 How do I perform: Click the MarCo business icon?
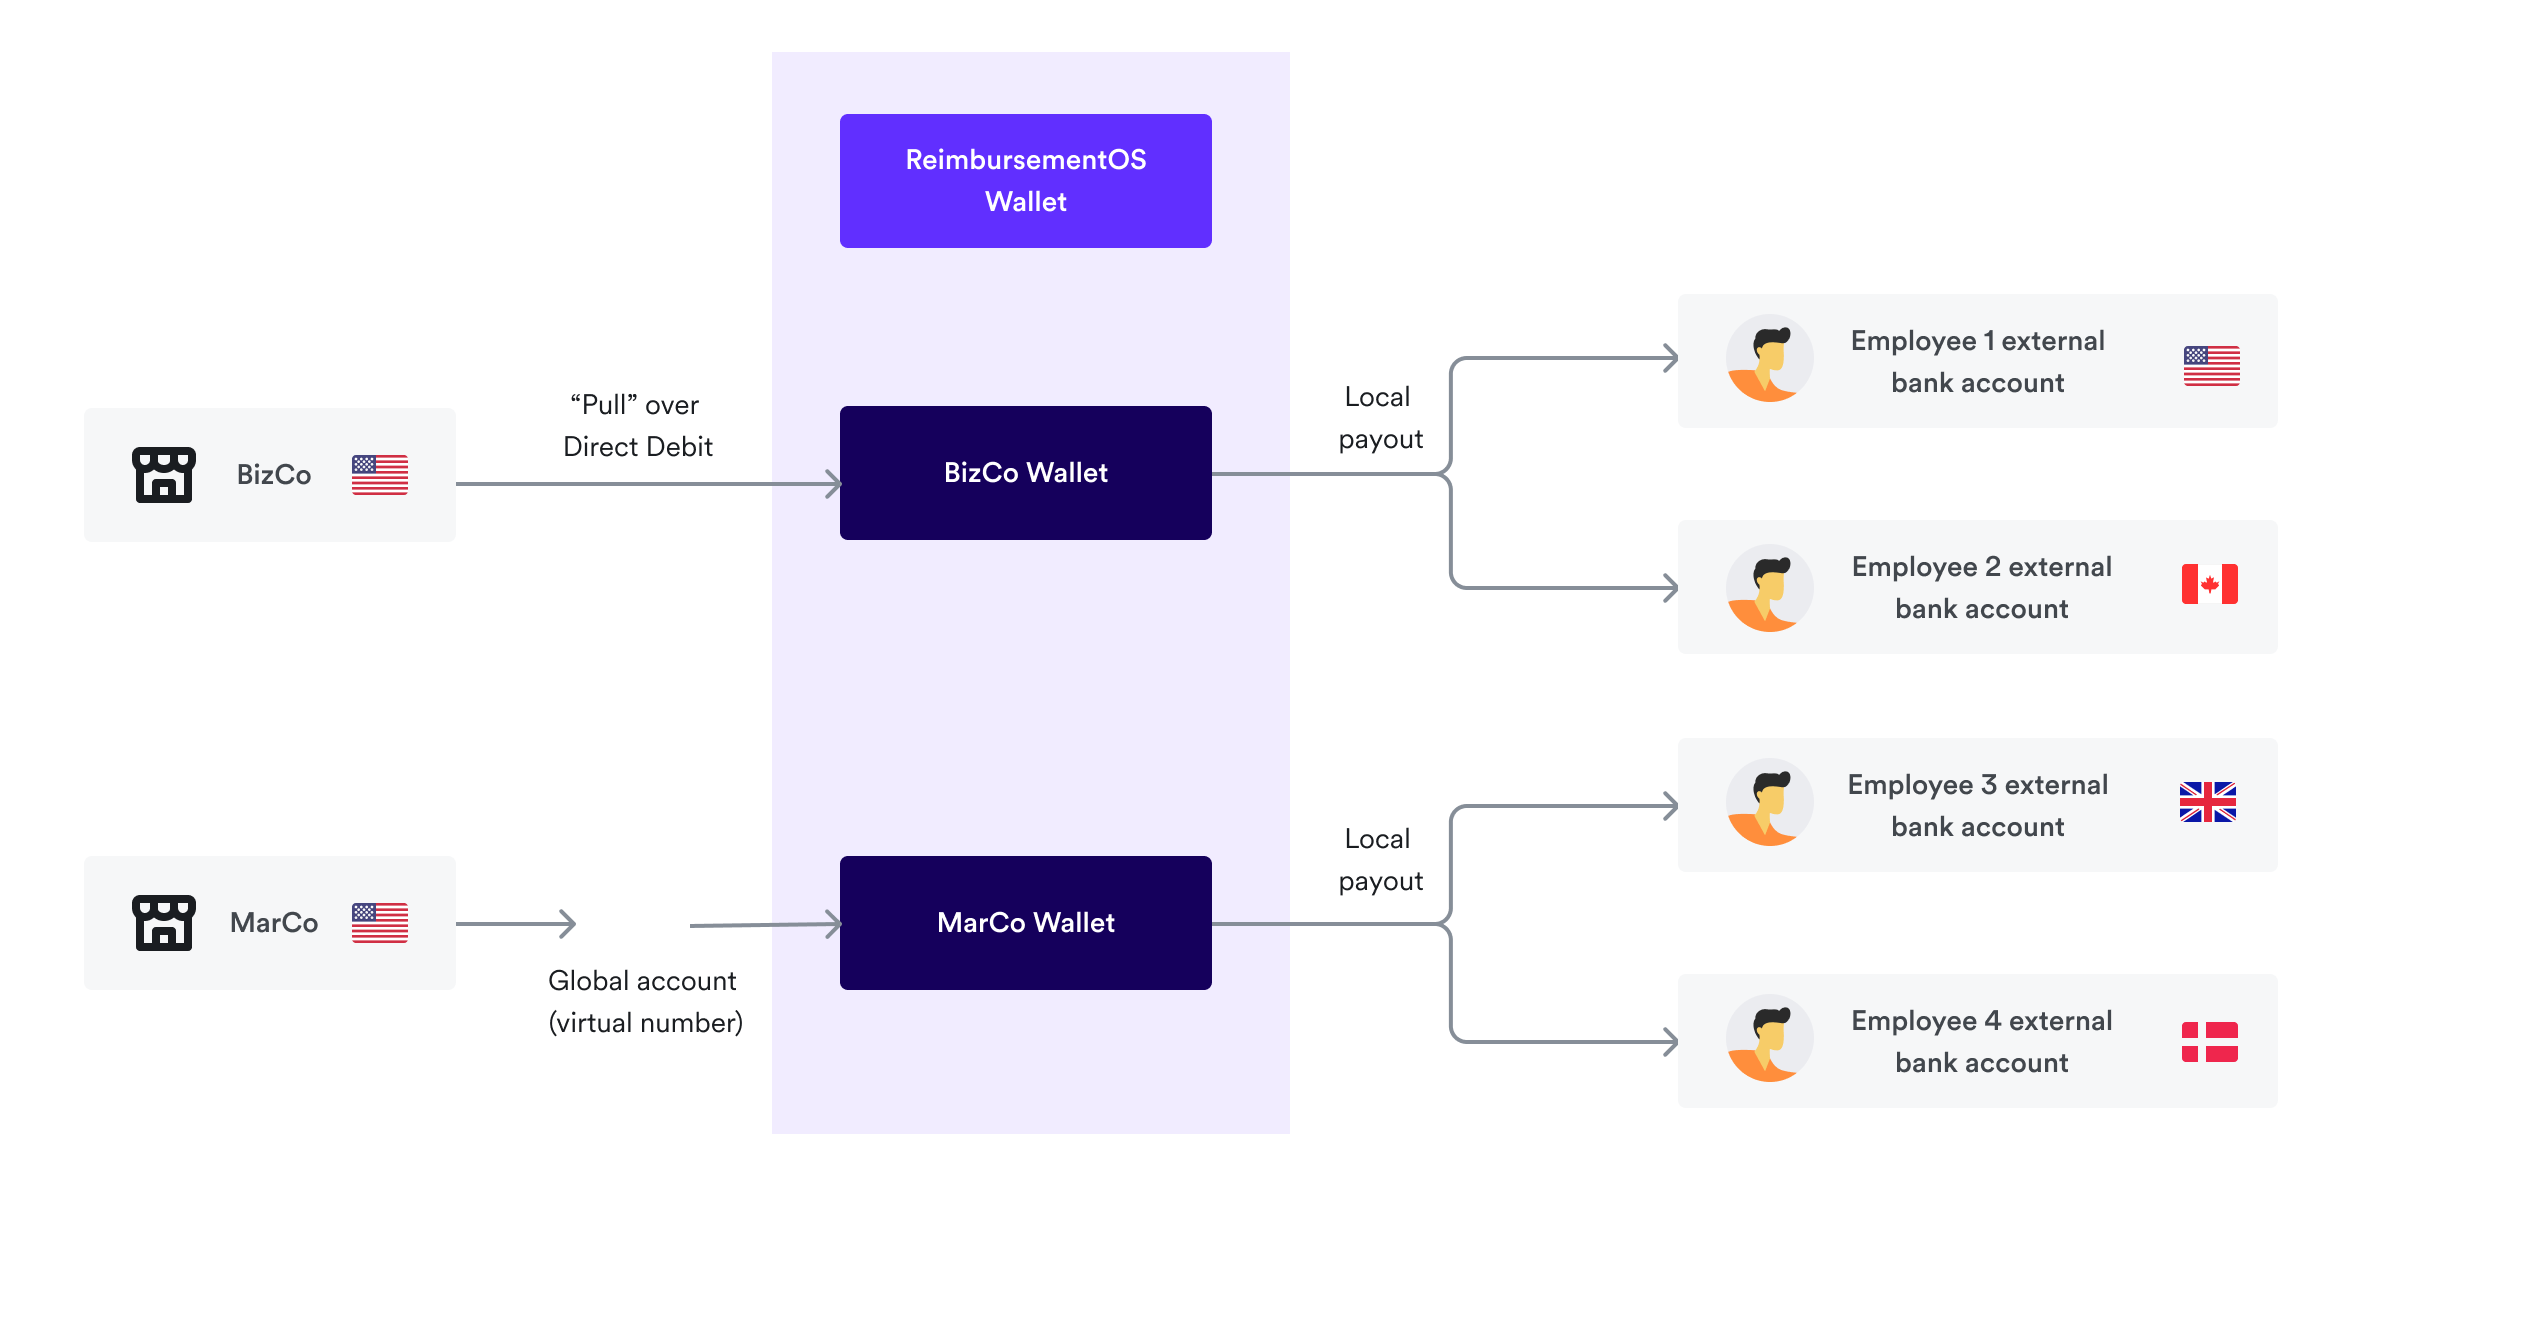point(166,923)
